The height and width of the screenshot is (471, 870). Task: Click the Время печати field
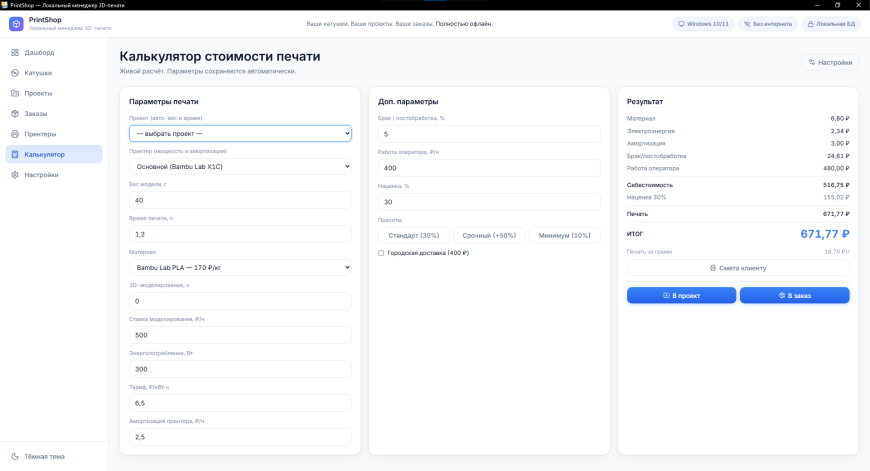coord(240,234)
